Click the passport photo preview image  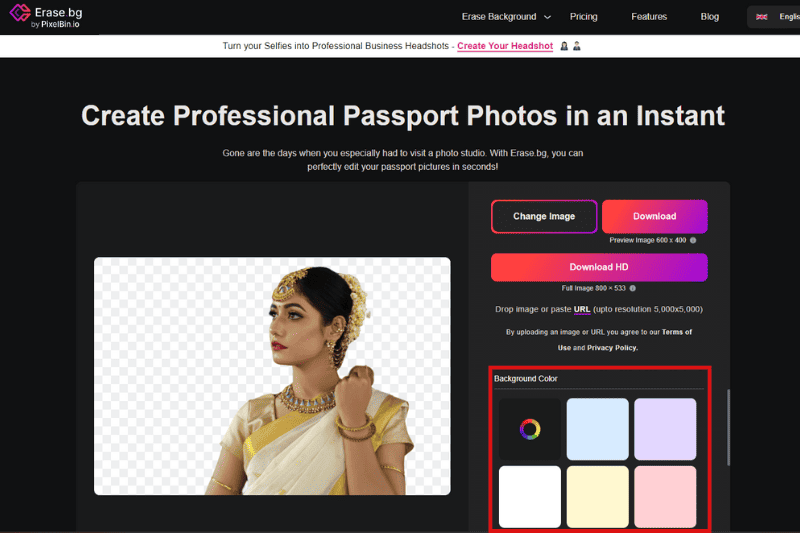pyautogui.click(x=272, y=376)
